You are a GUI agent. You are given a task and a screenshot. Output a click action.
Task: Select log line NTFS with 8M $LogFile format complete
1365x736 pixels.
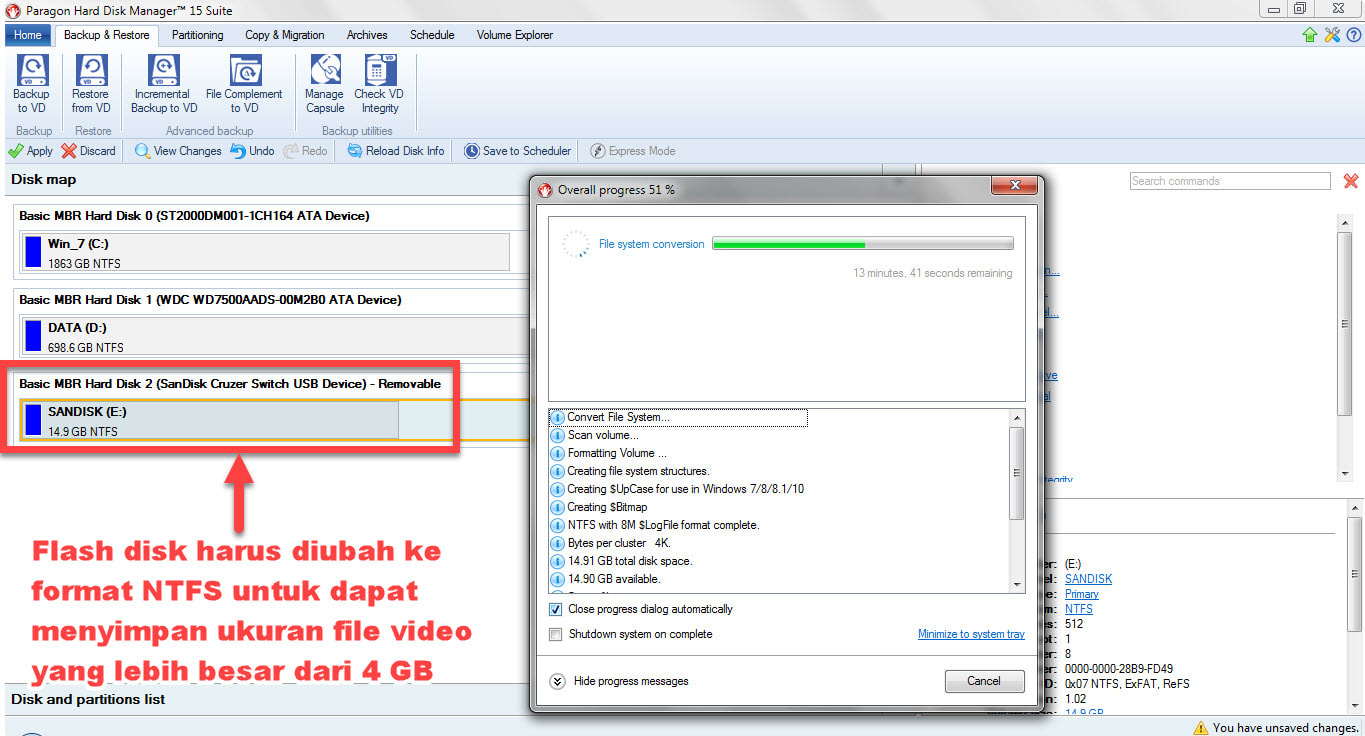point(663,525)
